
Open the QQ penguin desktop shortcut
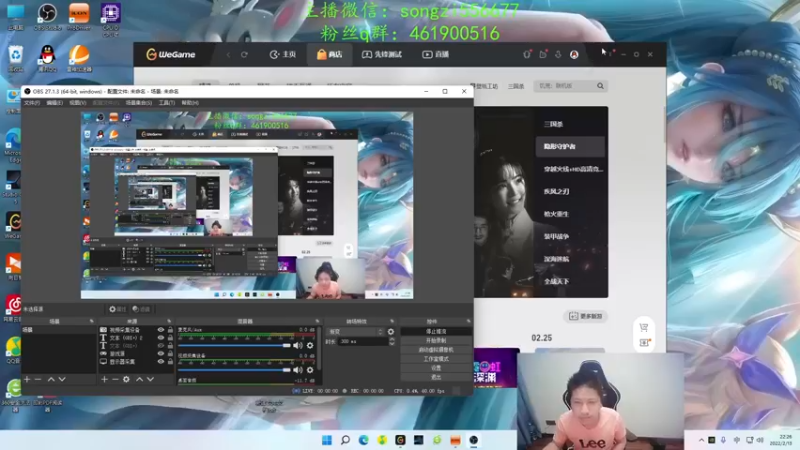47,58
